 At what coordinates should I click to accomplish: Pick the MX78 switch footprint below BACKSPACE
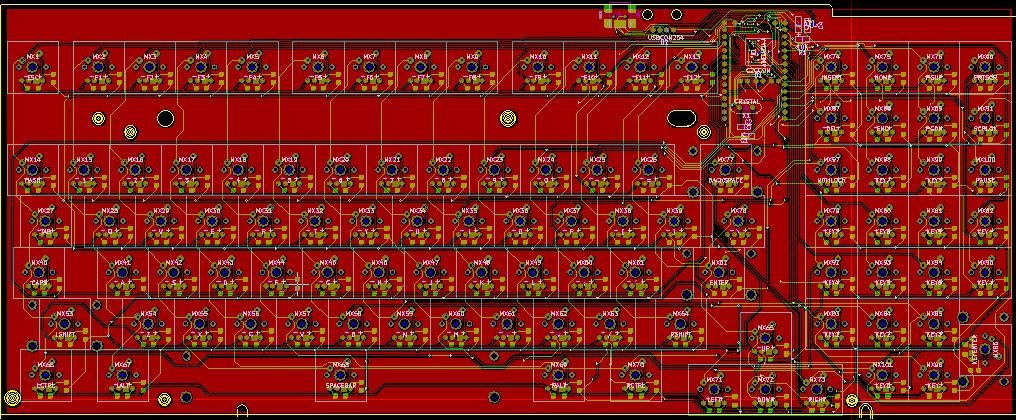click(x=739, y=222)
